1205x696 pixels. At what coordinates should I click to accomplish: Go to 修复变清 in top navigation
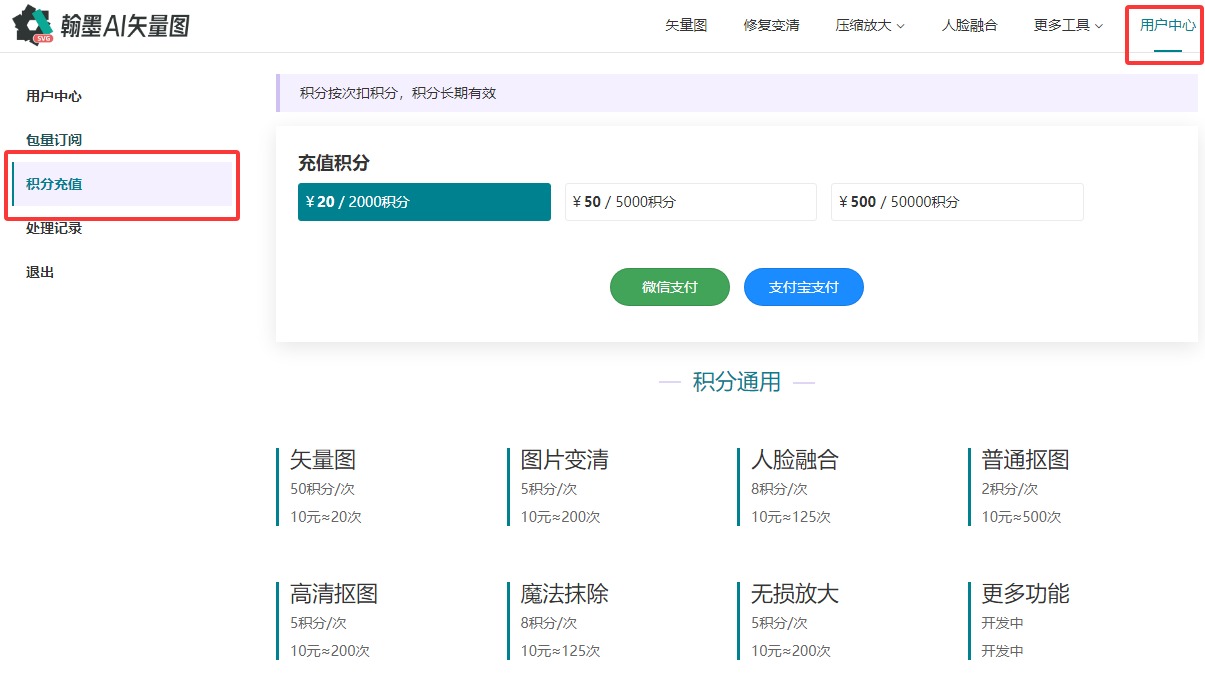pos(771,26)
